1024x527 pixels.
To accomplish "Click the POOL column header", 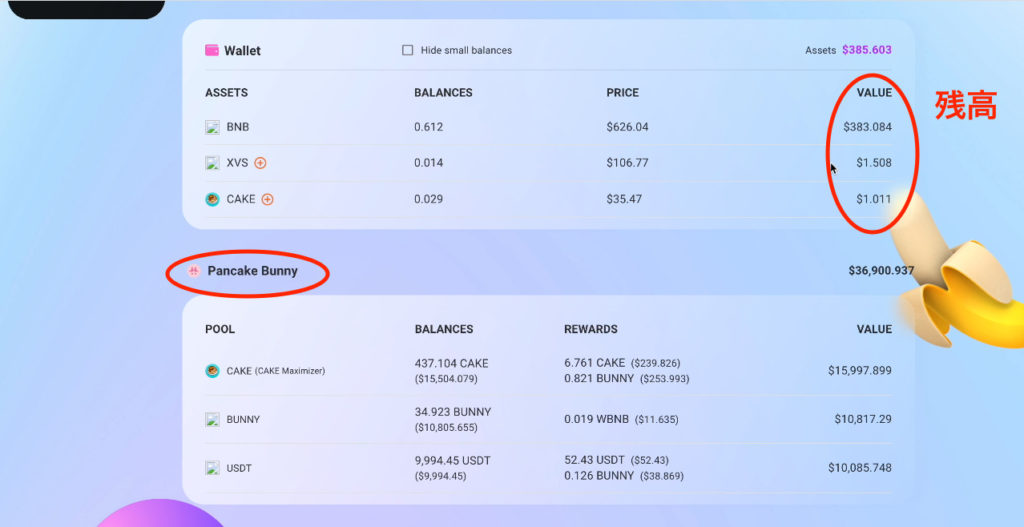I will pyautogui.click(x=220, y=329).
